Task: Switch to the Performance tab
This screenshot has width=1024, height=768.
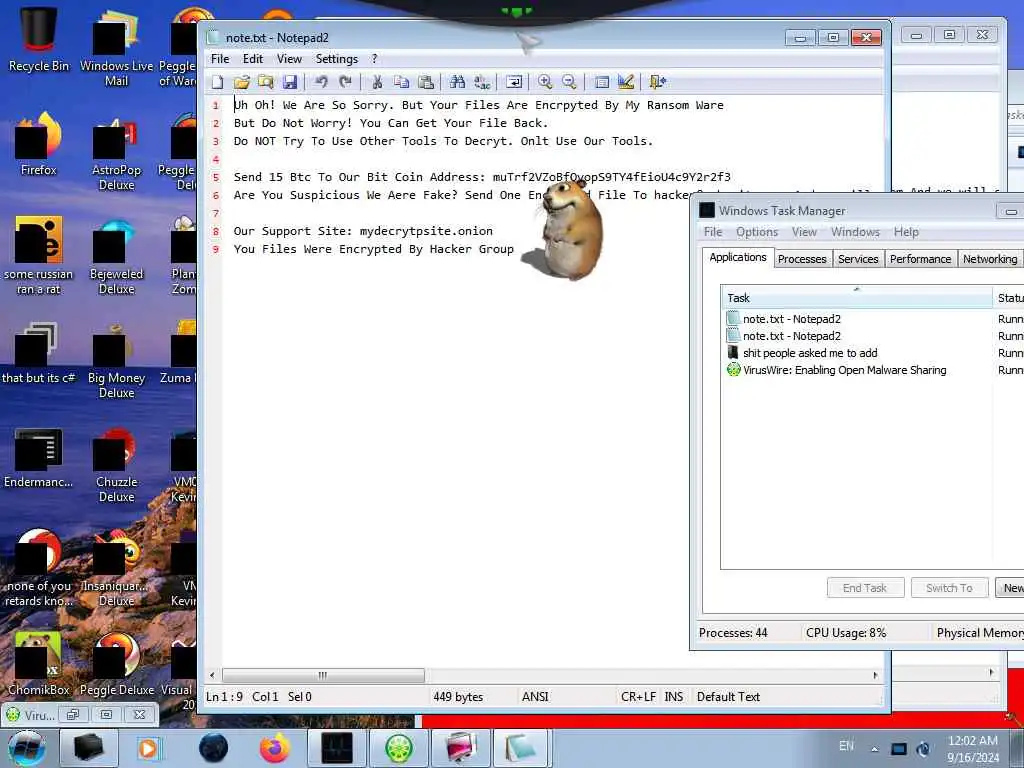Action: [x=920, y=259]
